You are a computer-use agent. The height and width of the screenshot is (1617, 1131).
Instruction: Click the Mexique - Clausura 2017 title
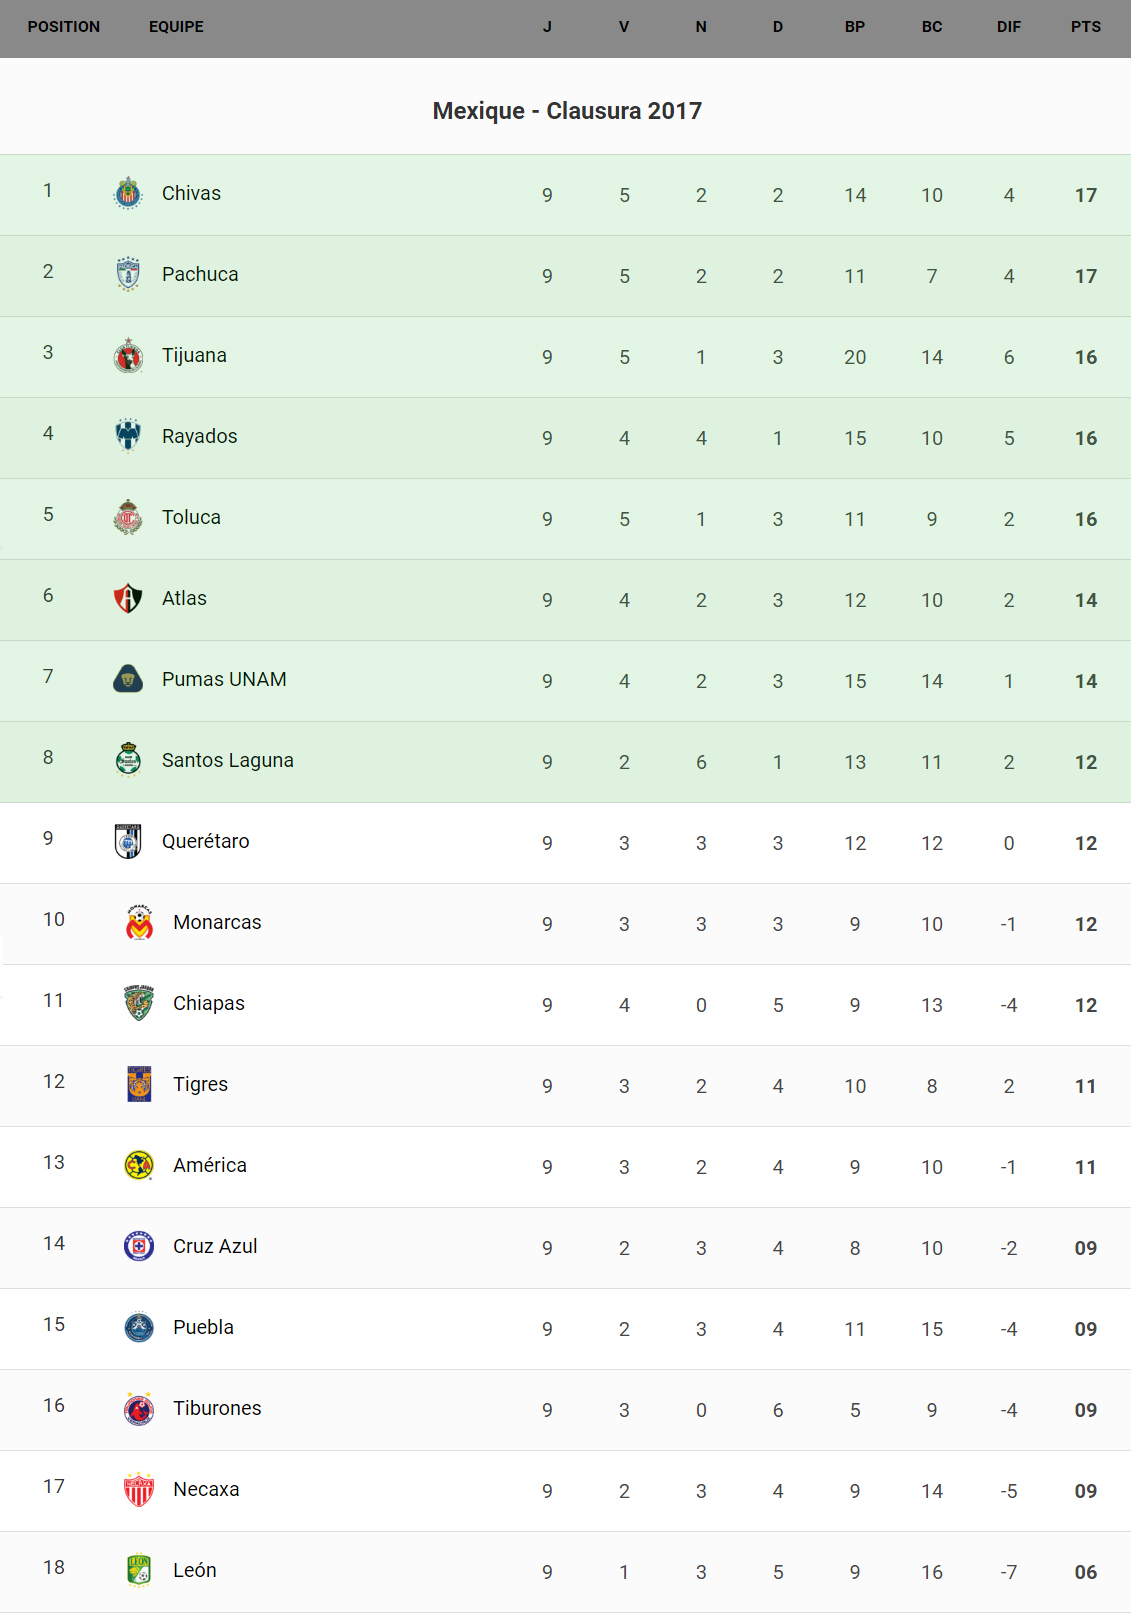pyautogui.click(x=567, y=111)
